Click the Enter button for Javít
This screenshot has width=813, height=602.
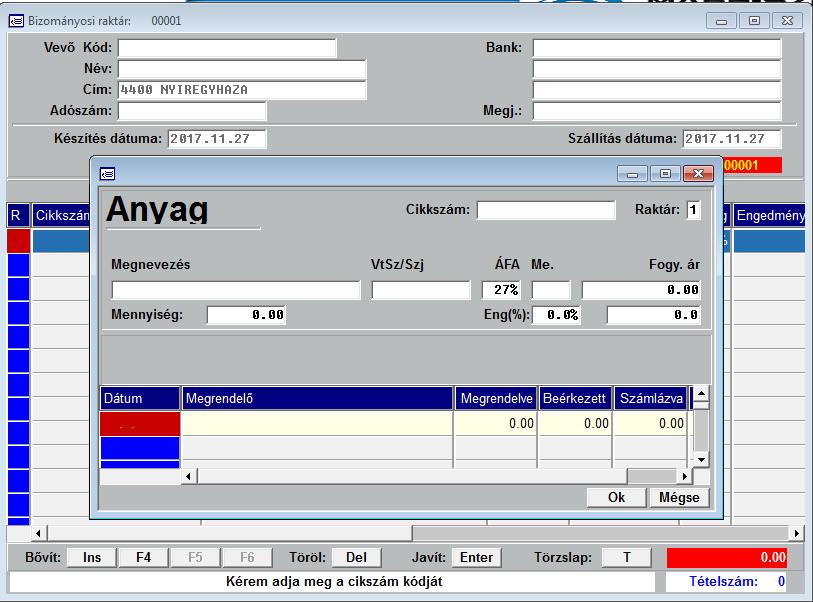tap(476, 557)
